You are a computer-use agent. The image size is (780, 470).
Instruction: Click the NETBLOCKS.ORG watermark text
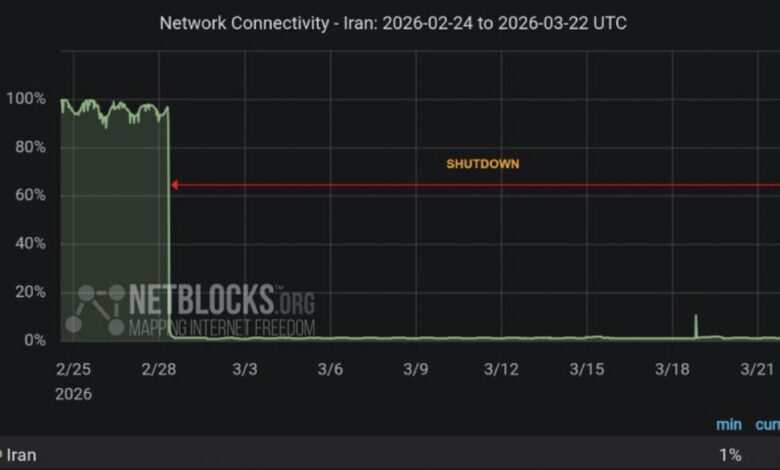(222, 299)
